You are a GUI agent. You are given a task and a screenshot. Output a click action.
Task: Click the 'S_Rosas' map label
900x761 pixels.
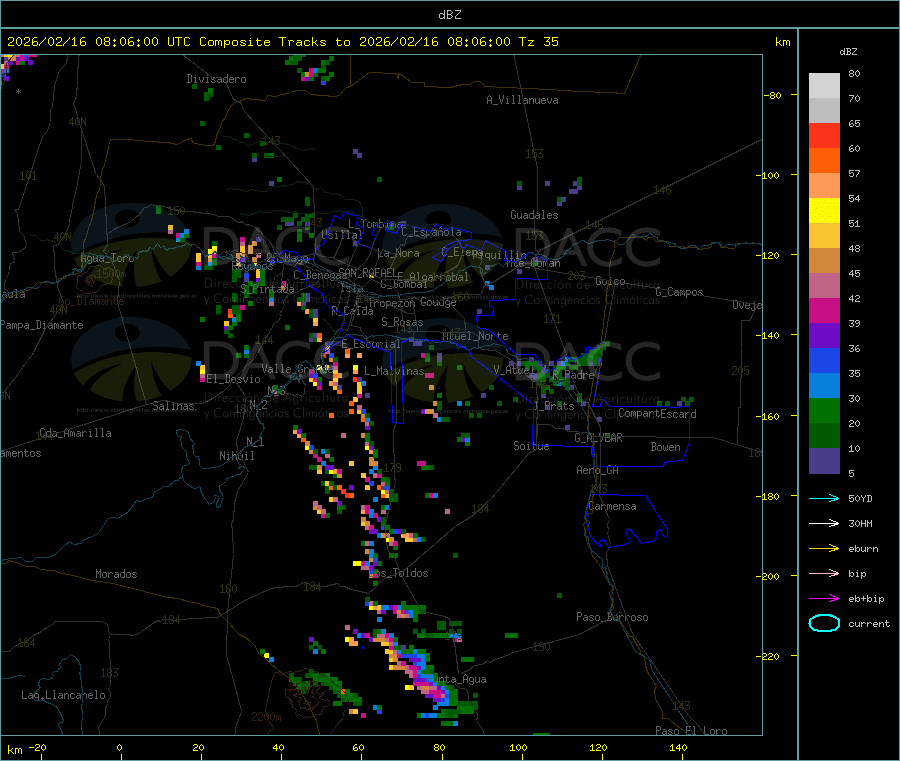point(402,322)
